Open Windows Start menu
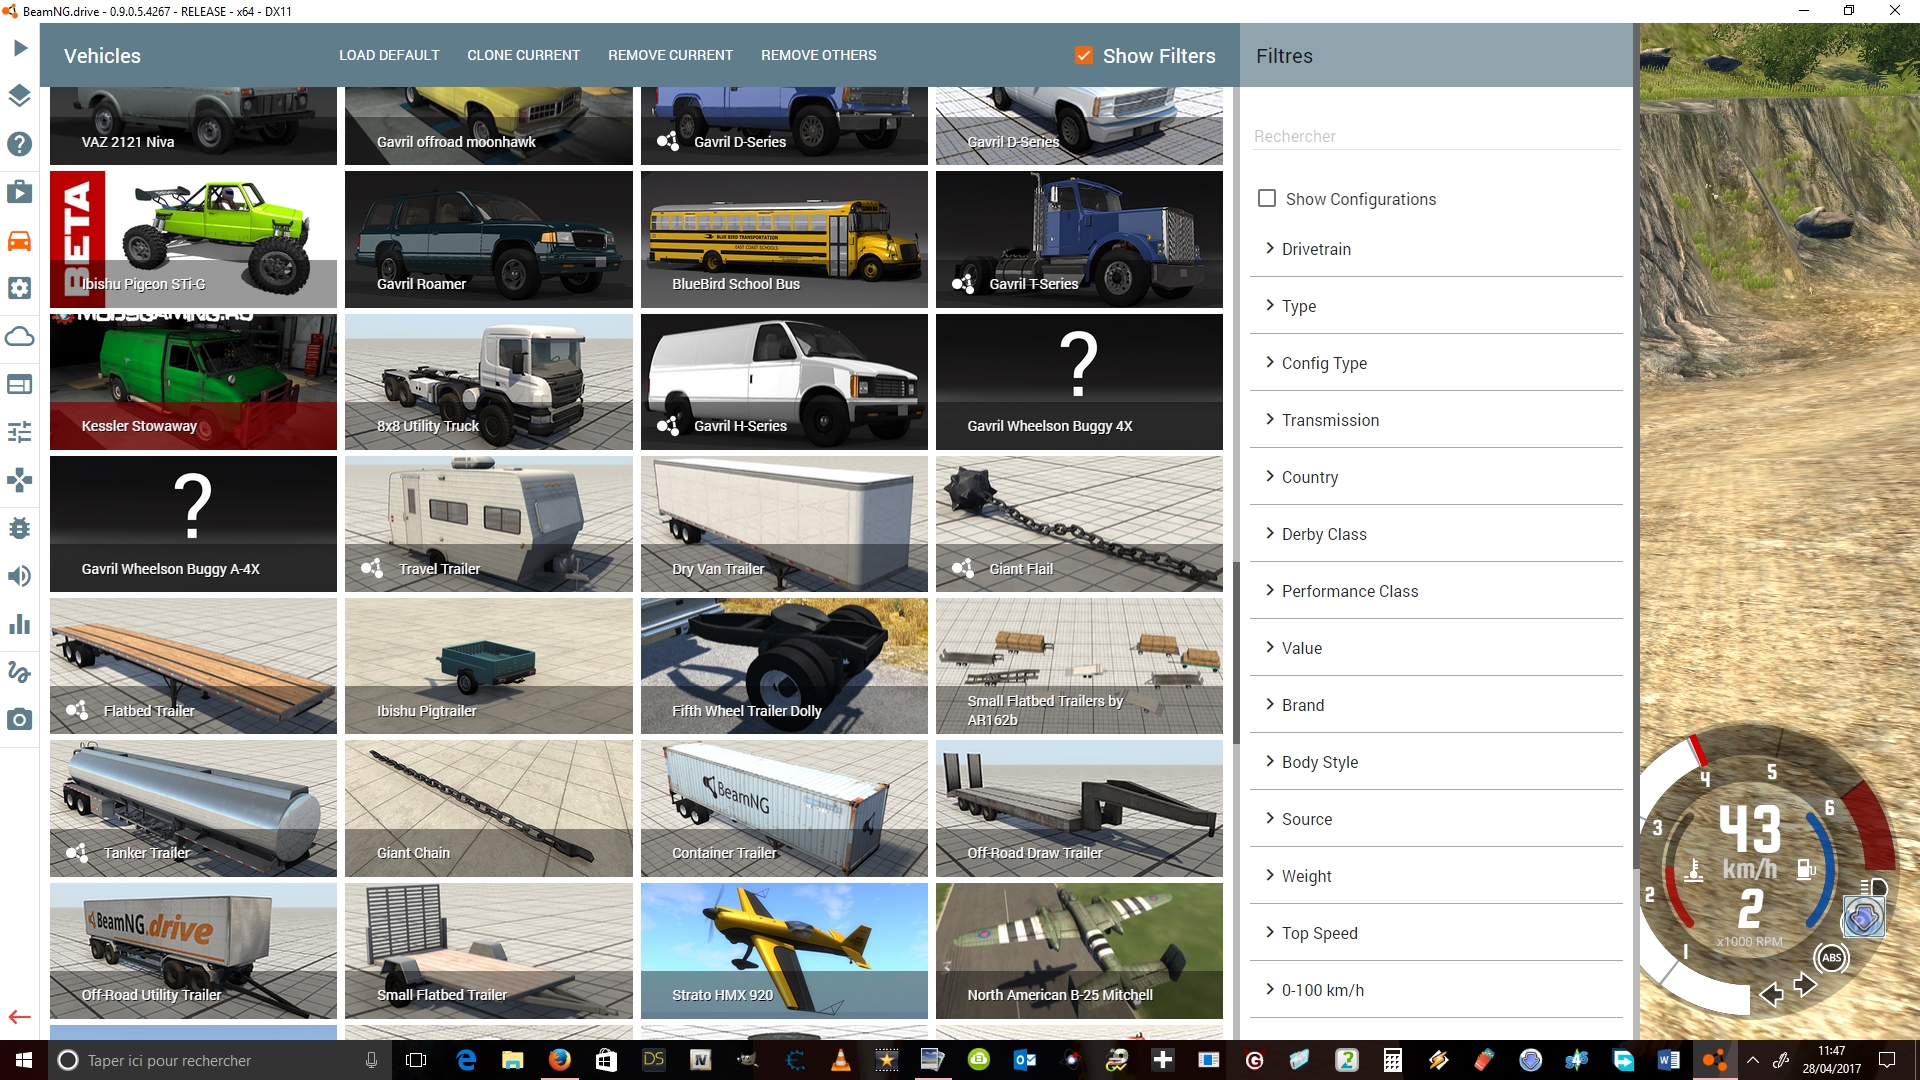 click(24, 1060)
